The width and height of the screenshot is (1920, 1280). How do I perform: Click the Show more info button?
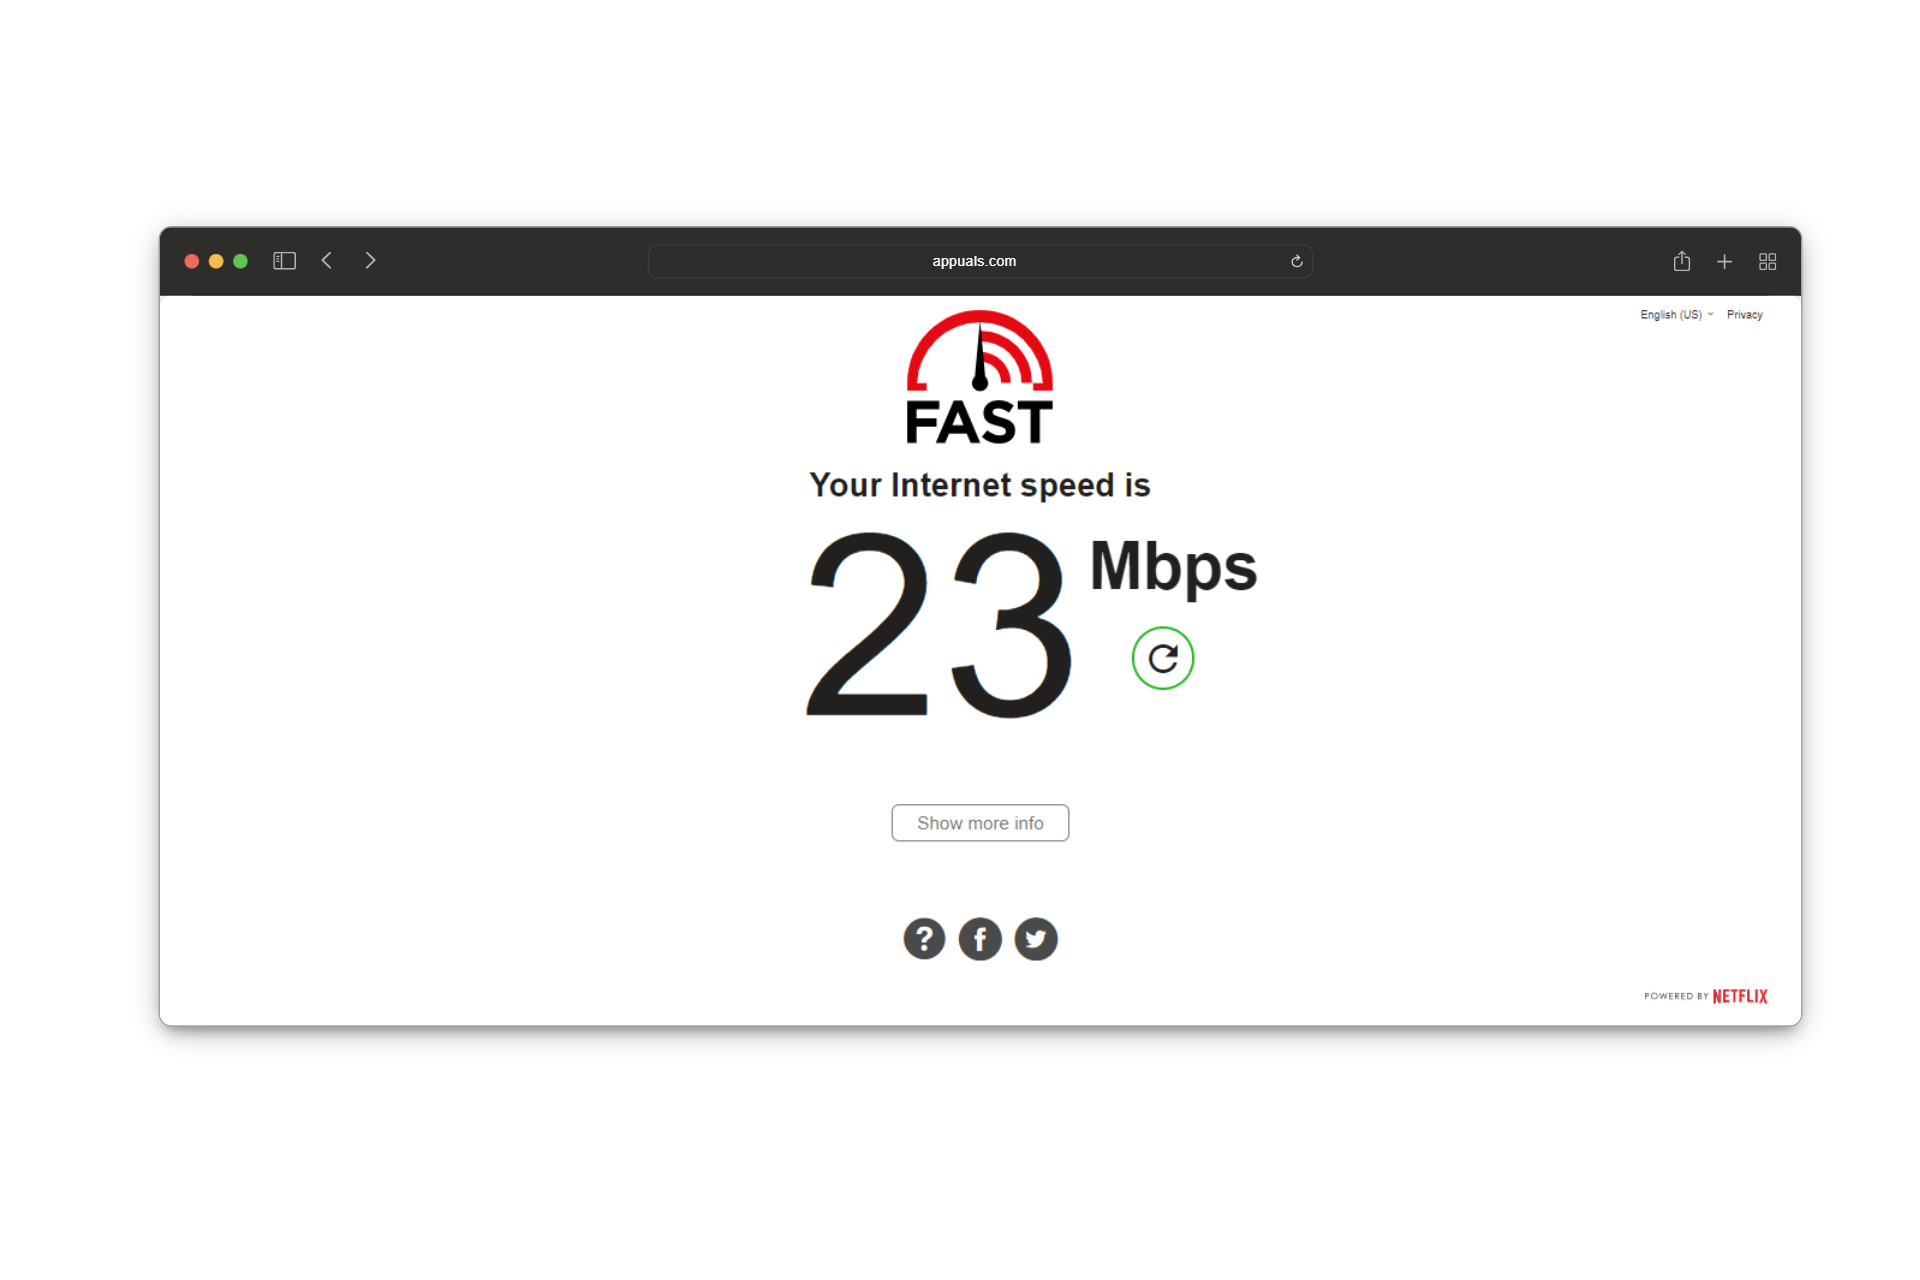click(x=980, y=823)
